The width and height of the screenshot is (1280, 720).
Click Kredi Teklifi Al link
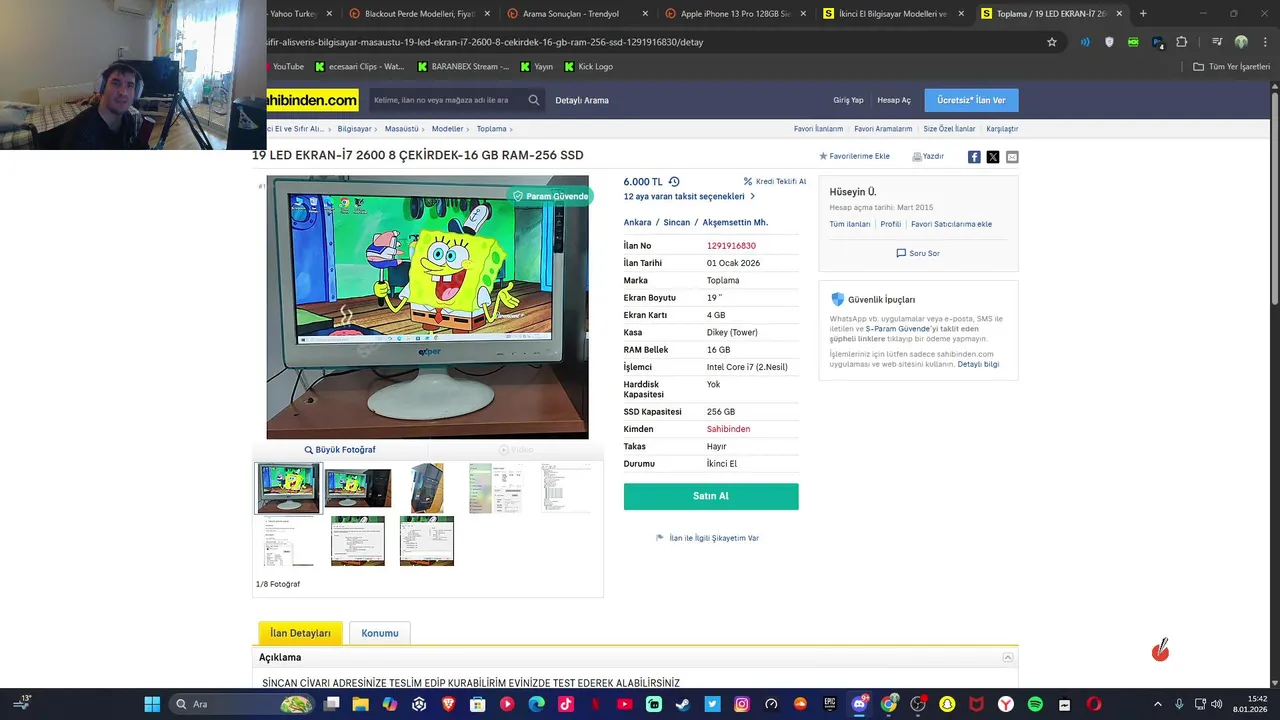(x=775, y=182)
